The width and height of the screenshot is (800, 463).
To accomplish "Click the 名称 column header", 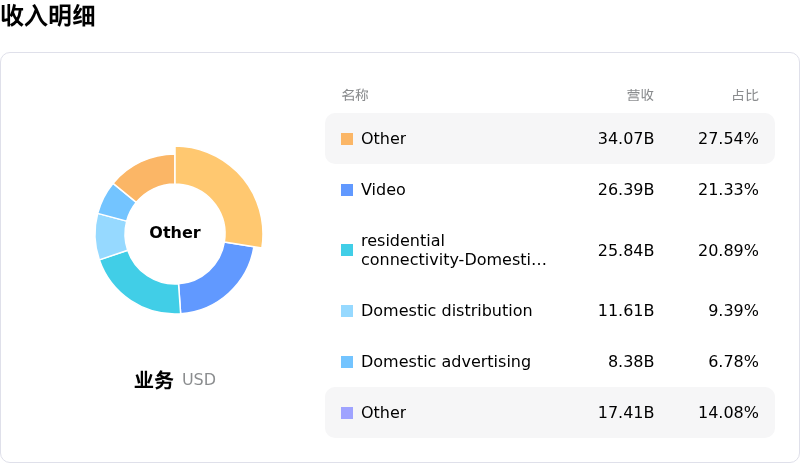I will [x=355, y=95].
